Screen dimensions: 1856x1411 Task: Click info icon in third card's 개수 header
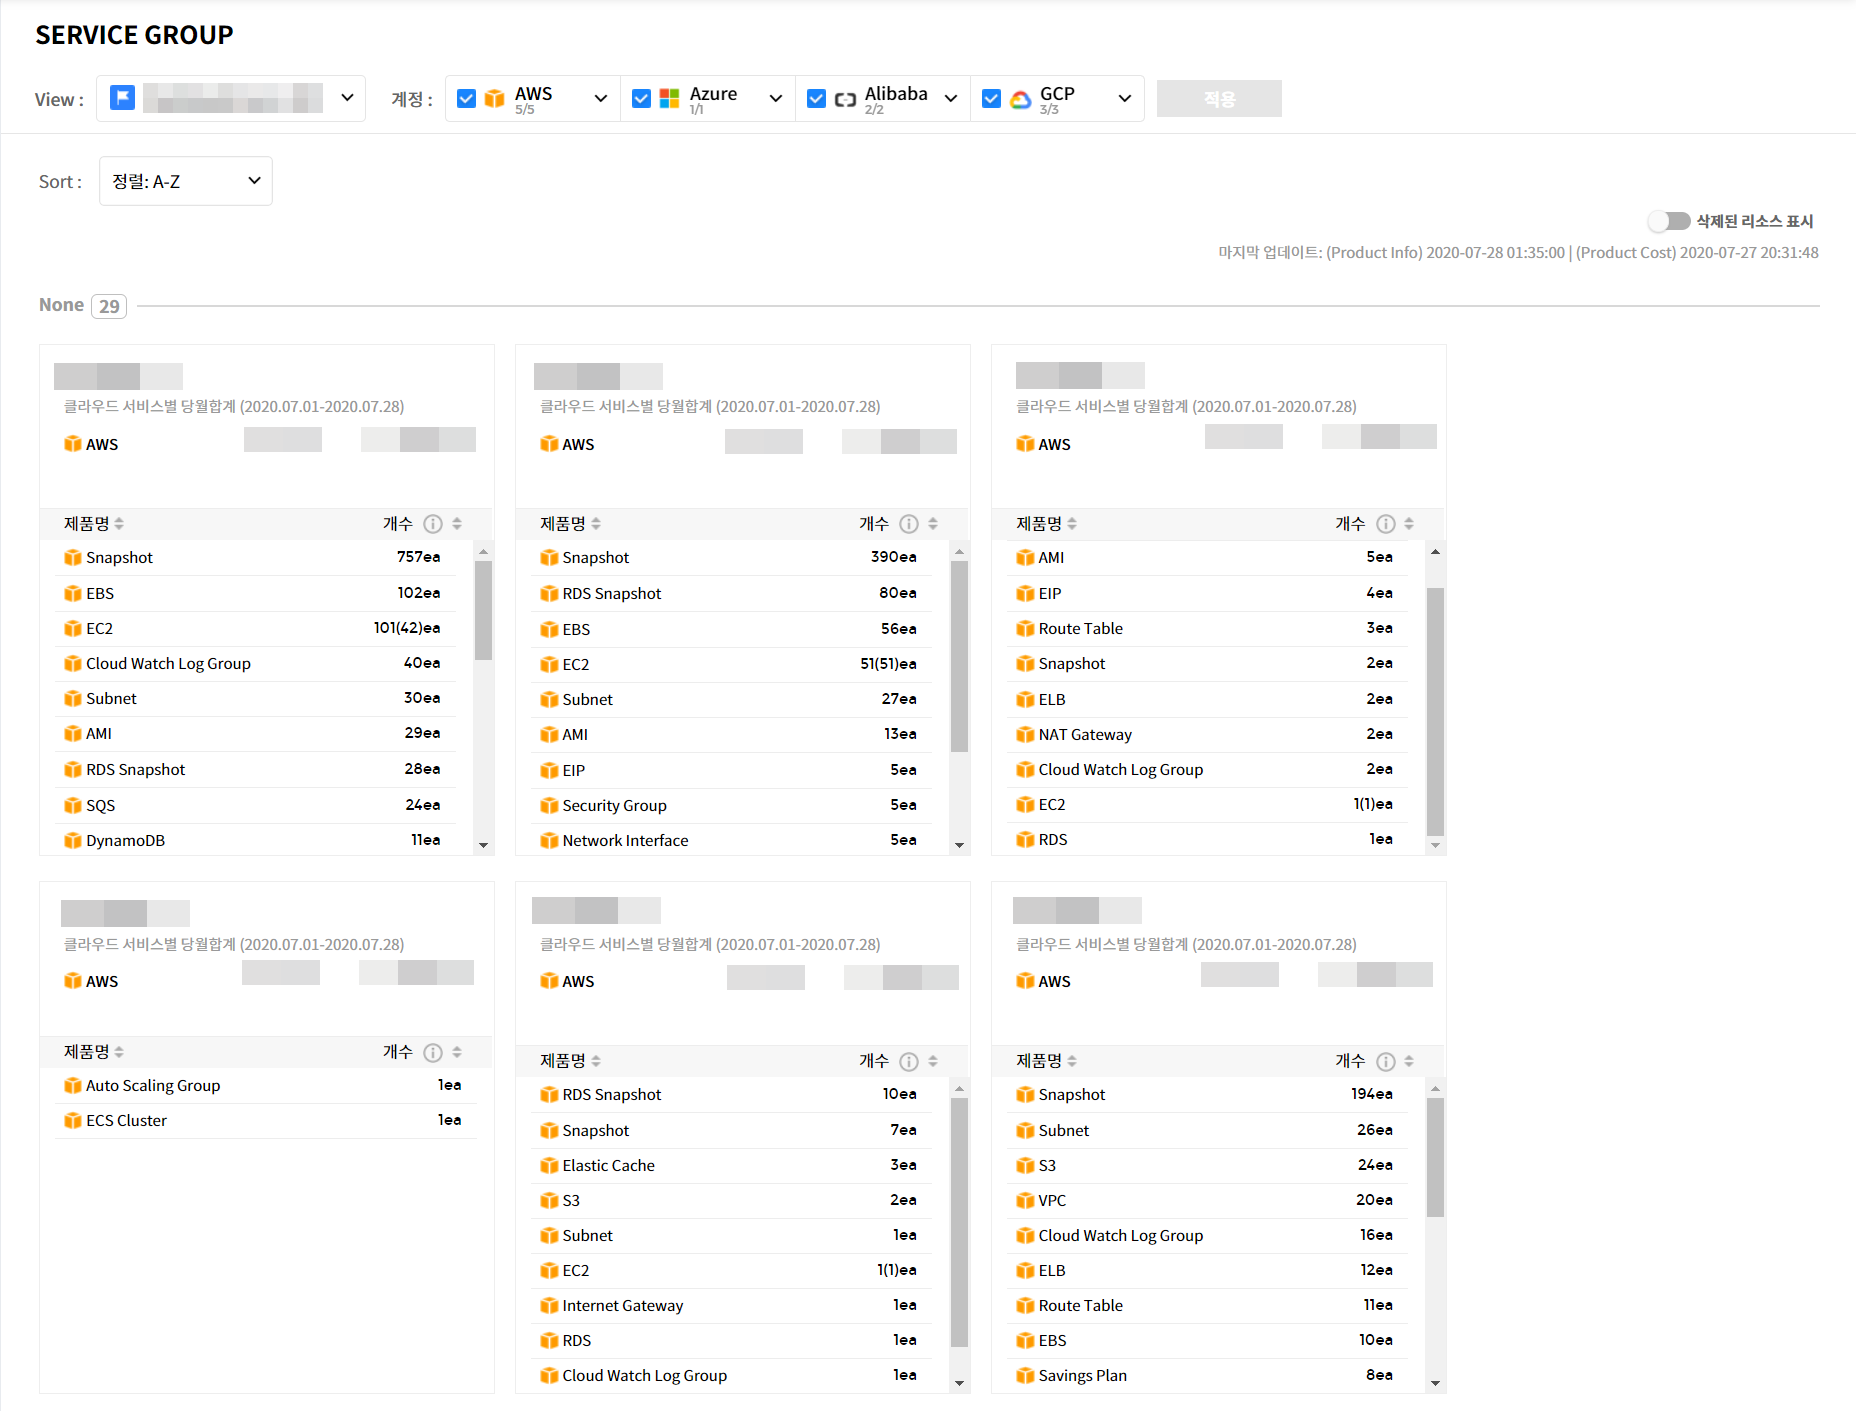click(1385, 524)
